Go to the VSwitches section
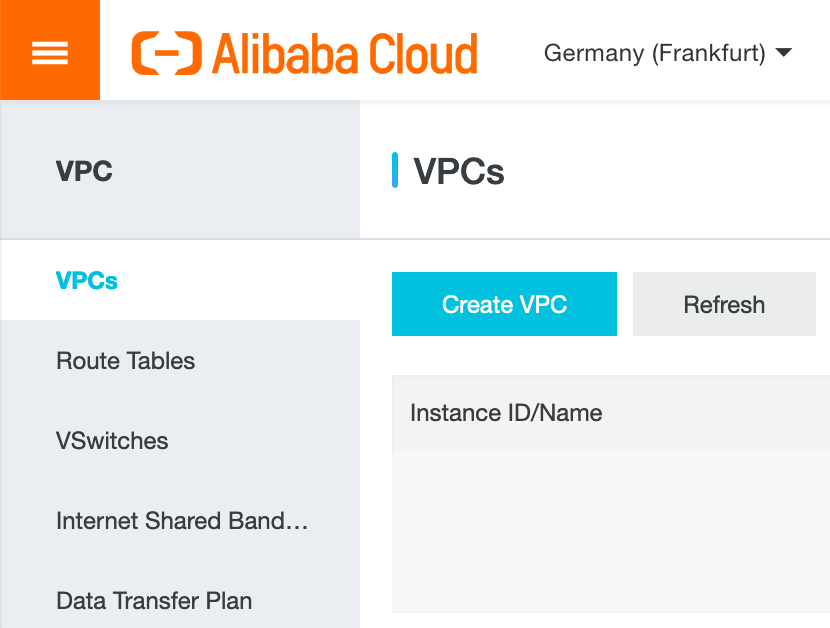Viewport: 830px width, 628px height. 112,441
